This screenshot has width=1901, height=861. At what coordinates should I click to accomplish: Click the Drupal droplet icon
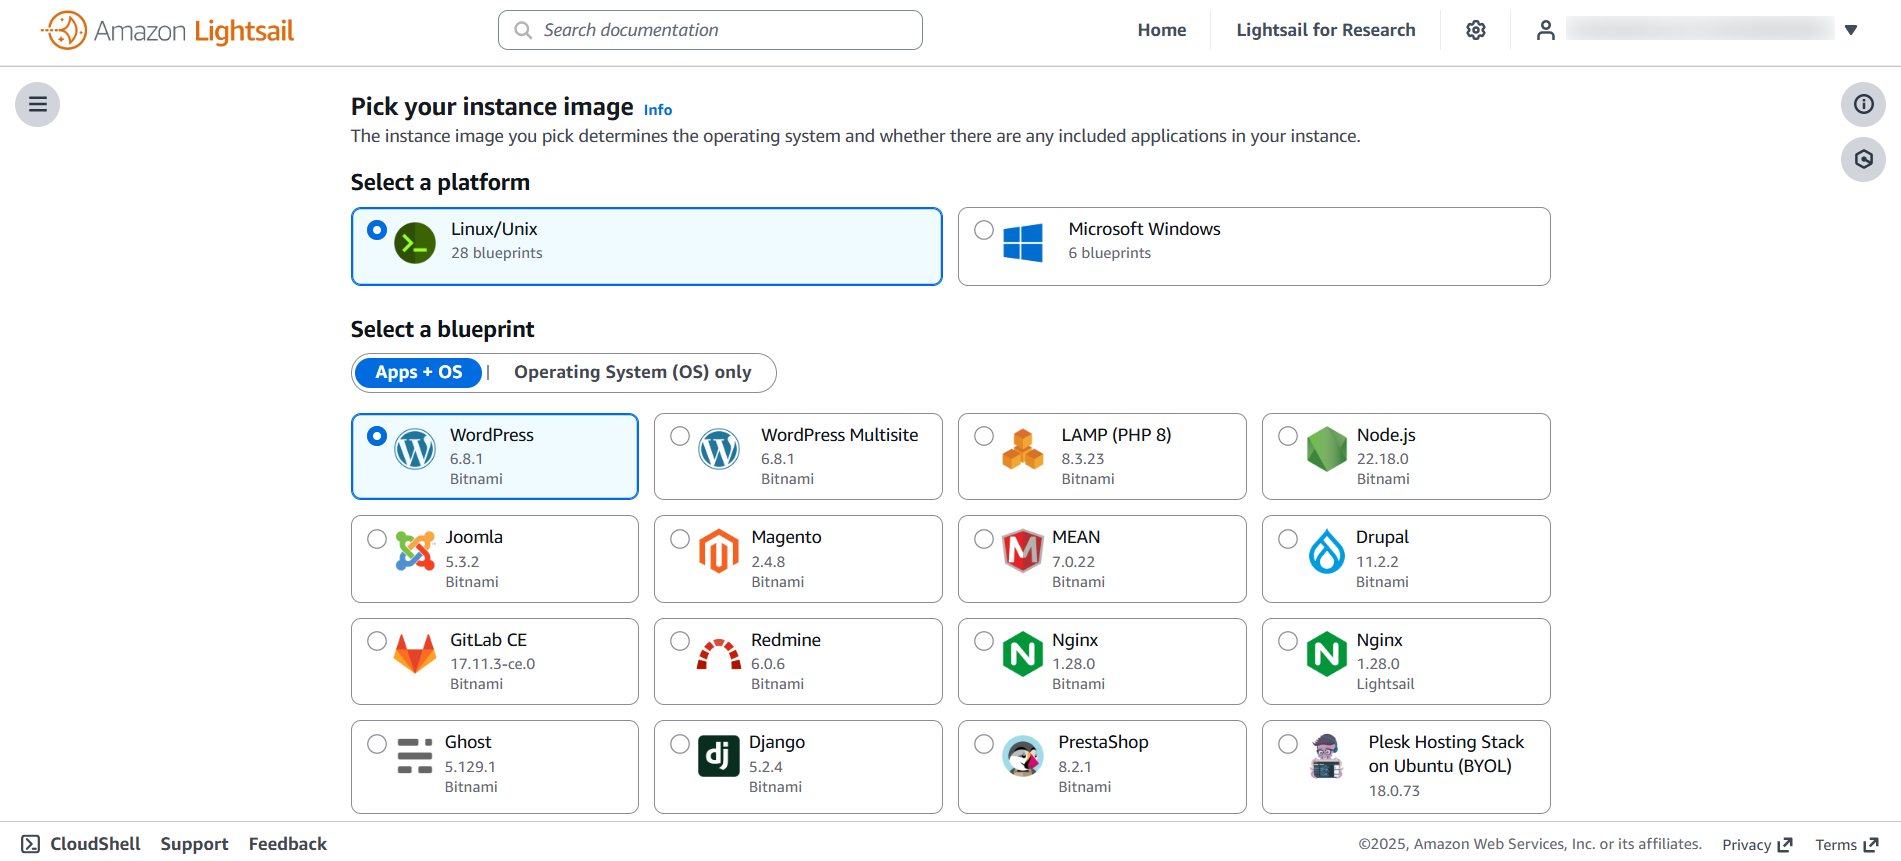click(x=1327, y=551)
